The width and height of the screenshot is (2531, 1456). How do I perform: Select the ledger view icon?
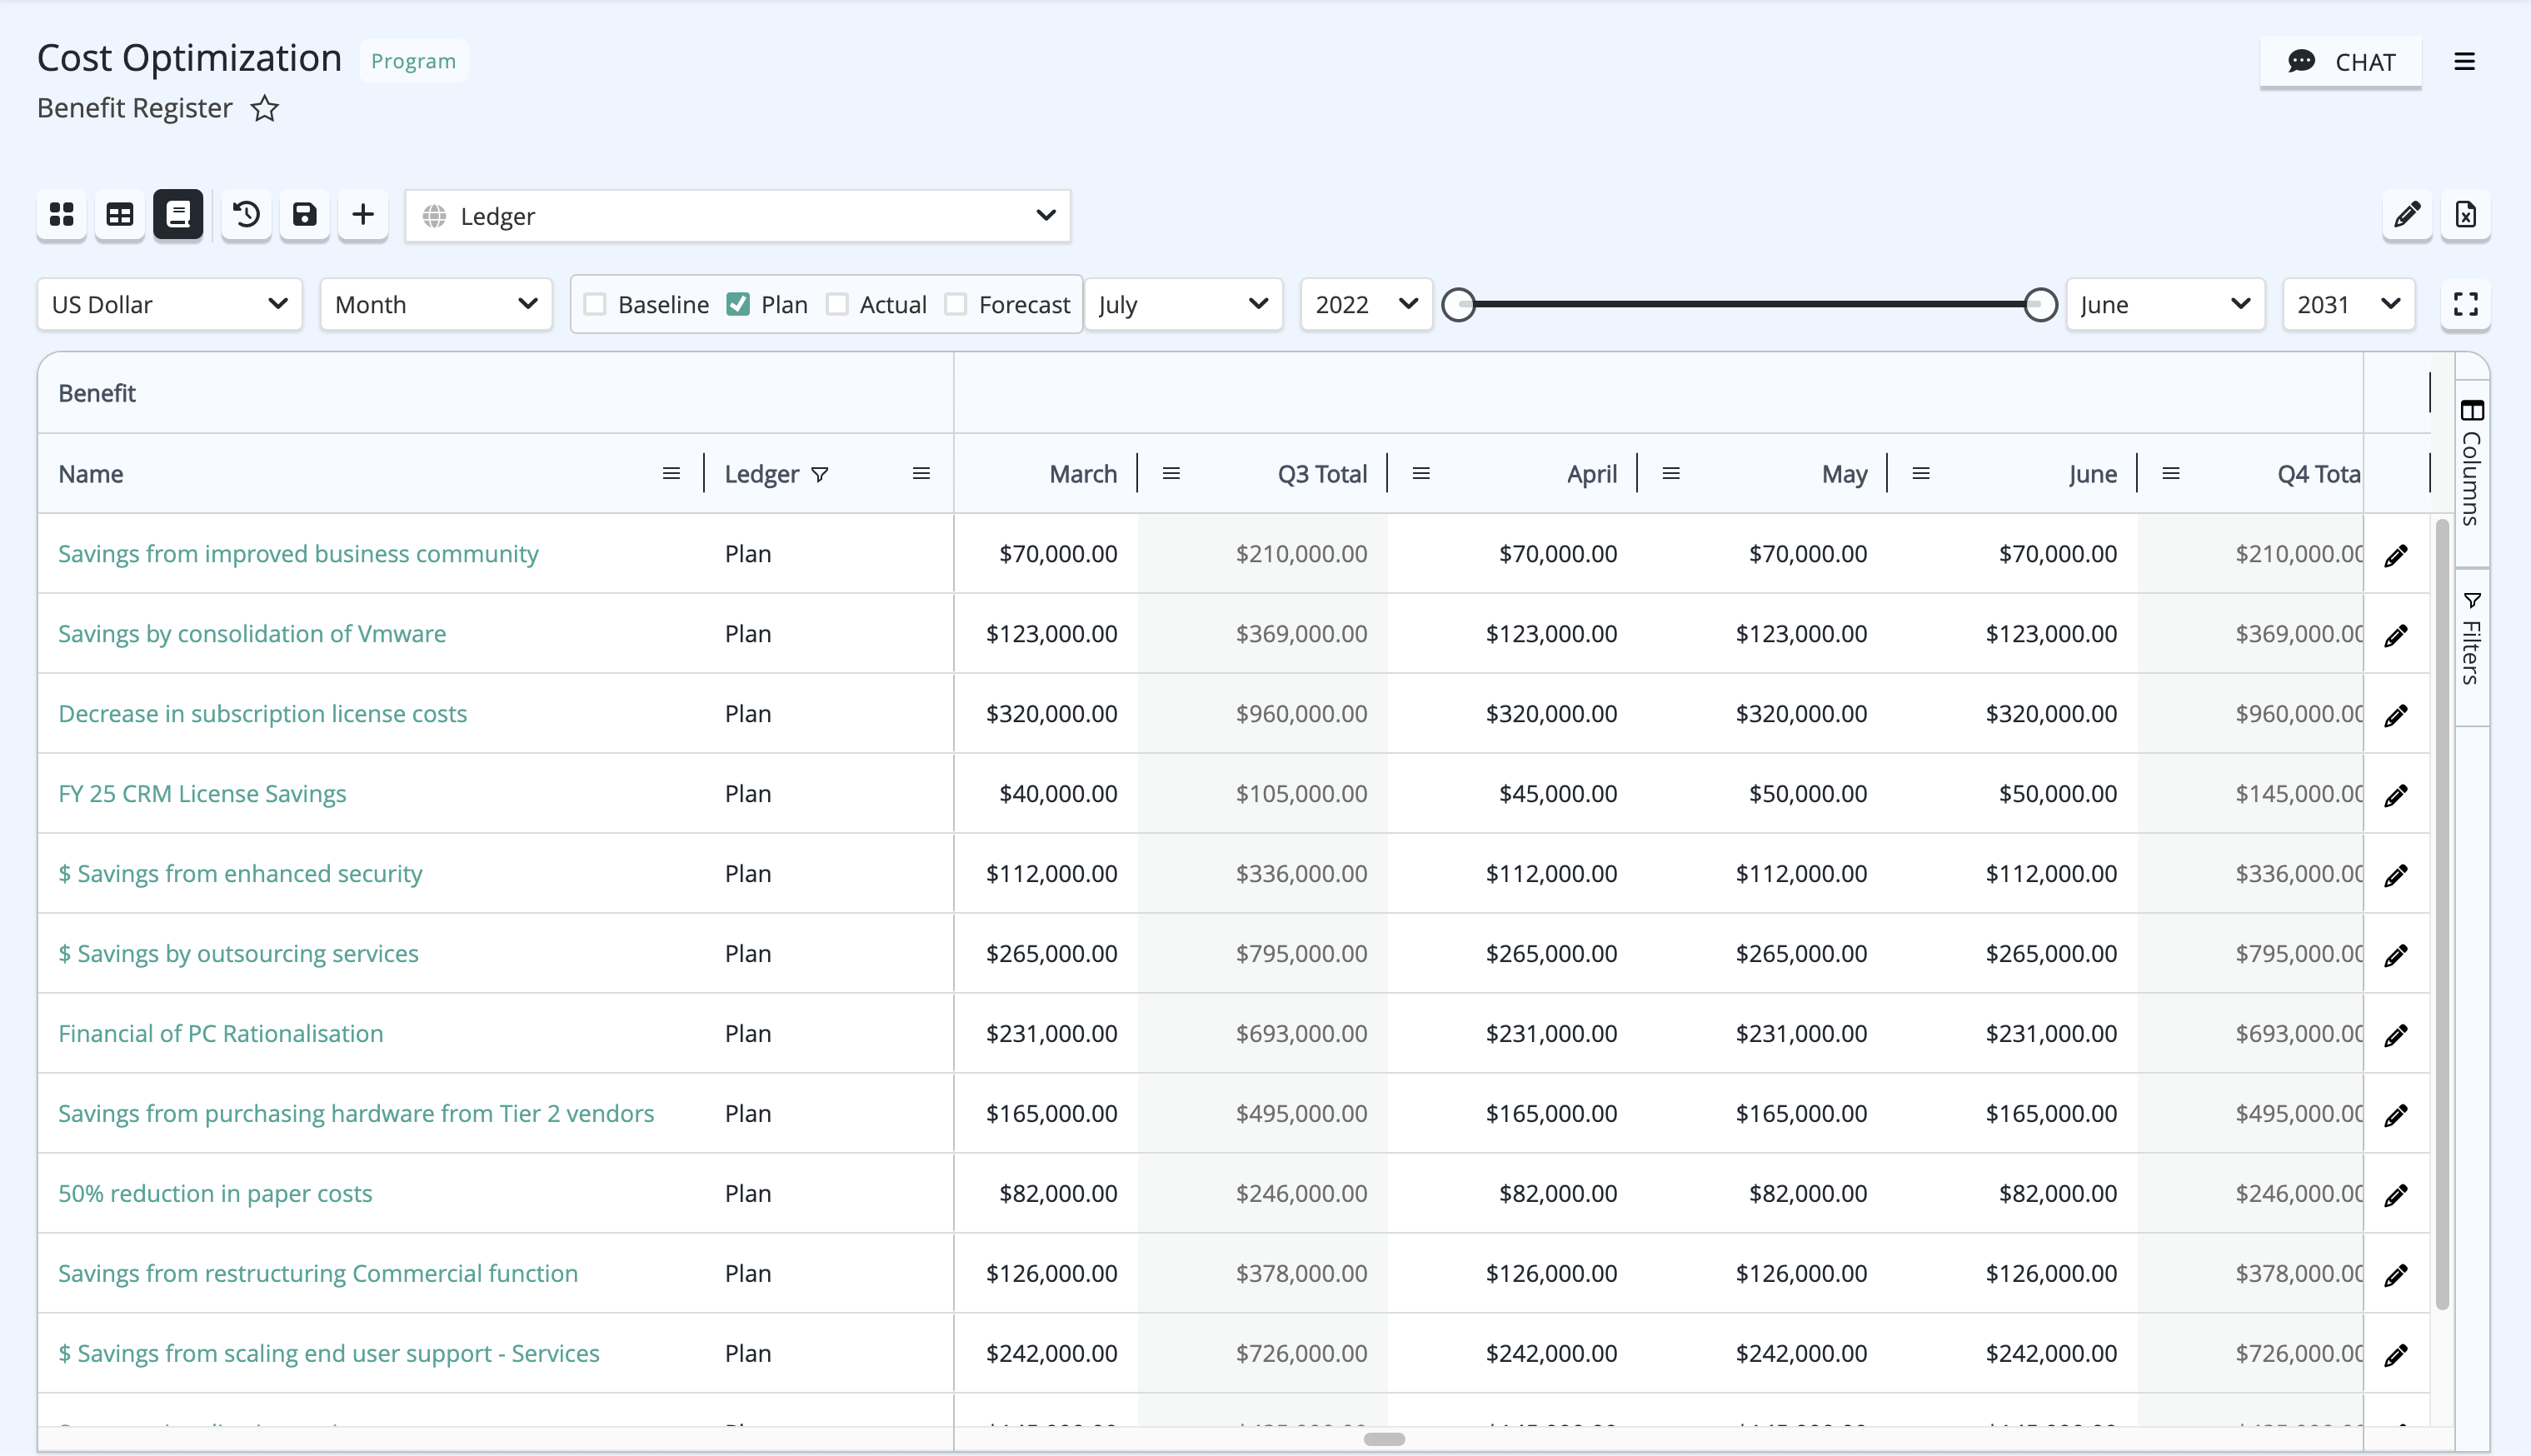coord(178,214)
